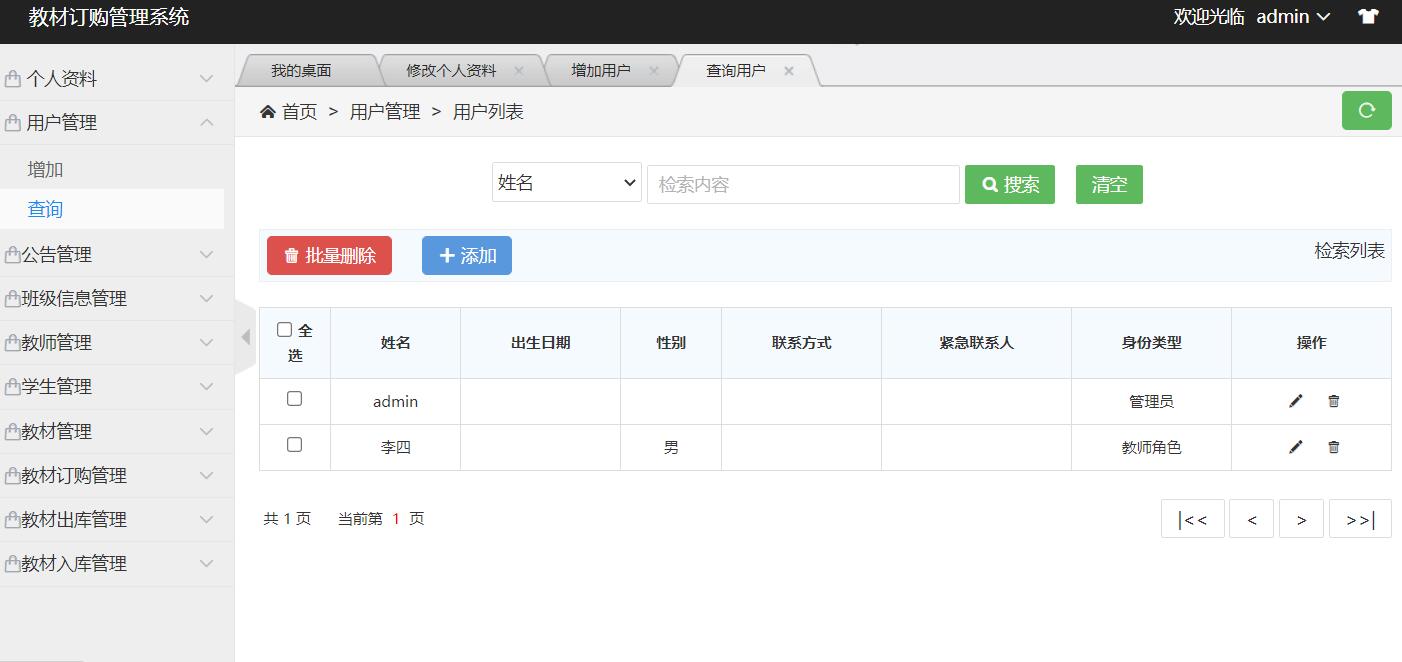Viewport: 1402px width, 662px height.
Task: Click the home icon in the breadcrumb
Action: click(268, 112)
